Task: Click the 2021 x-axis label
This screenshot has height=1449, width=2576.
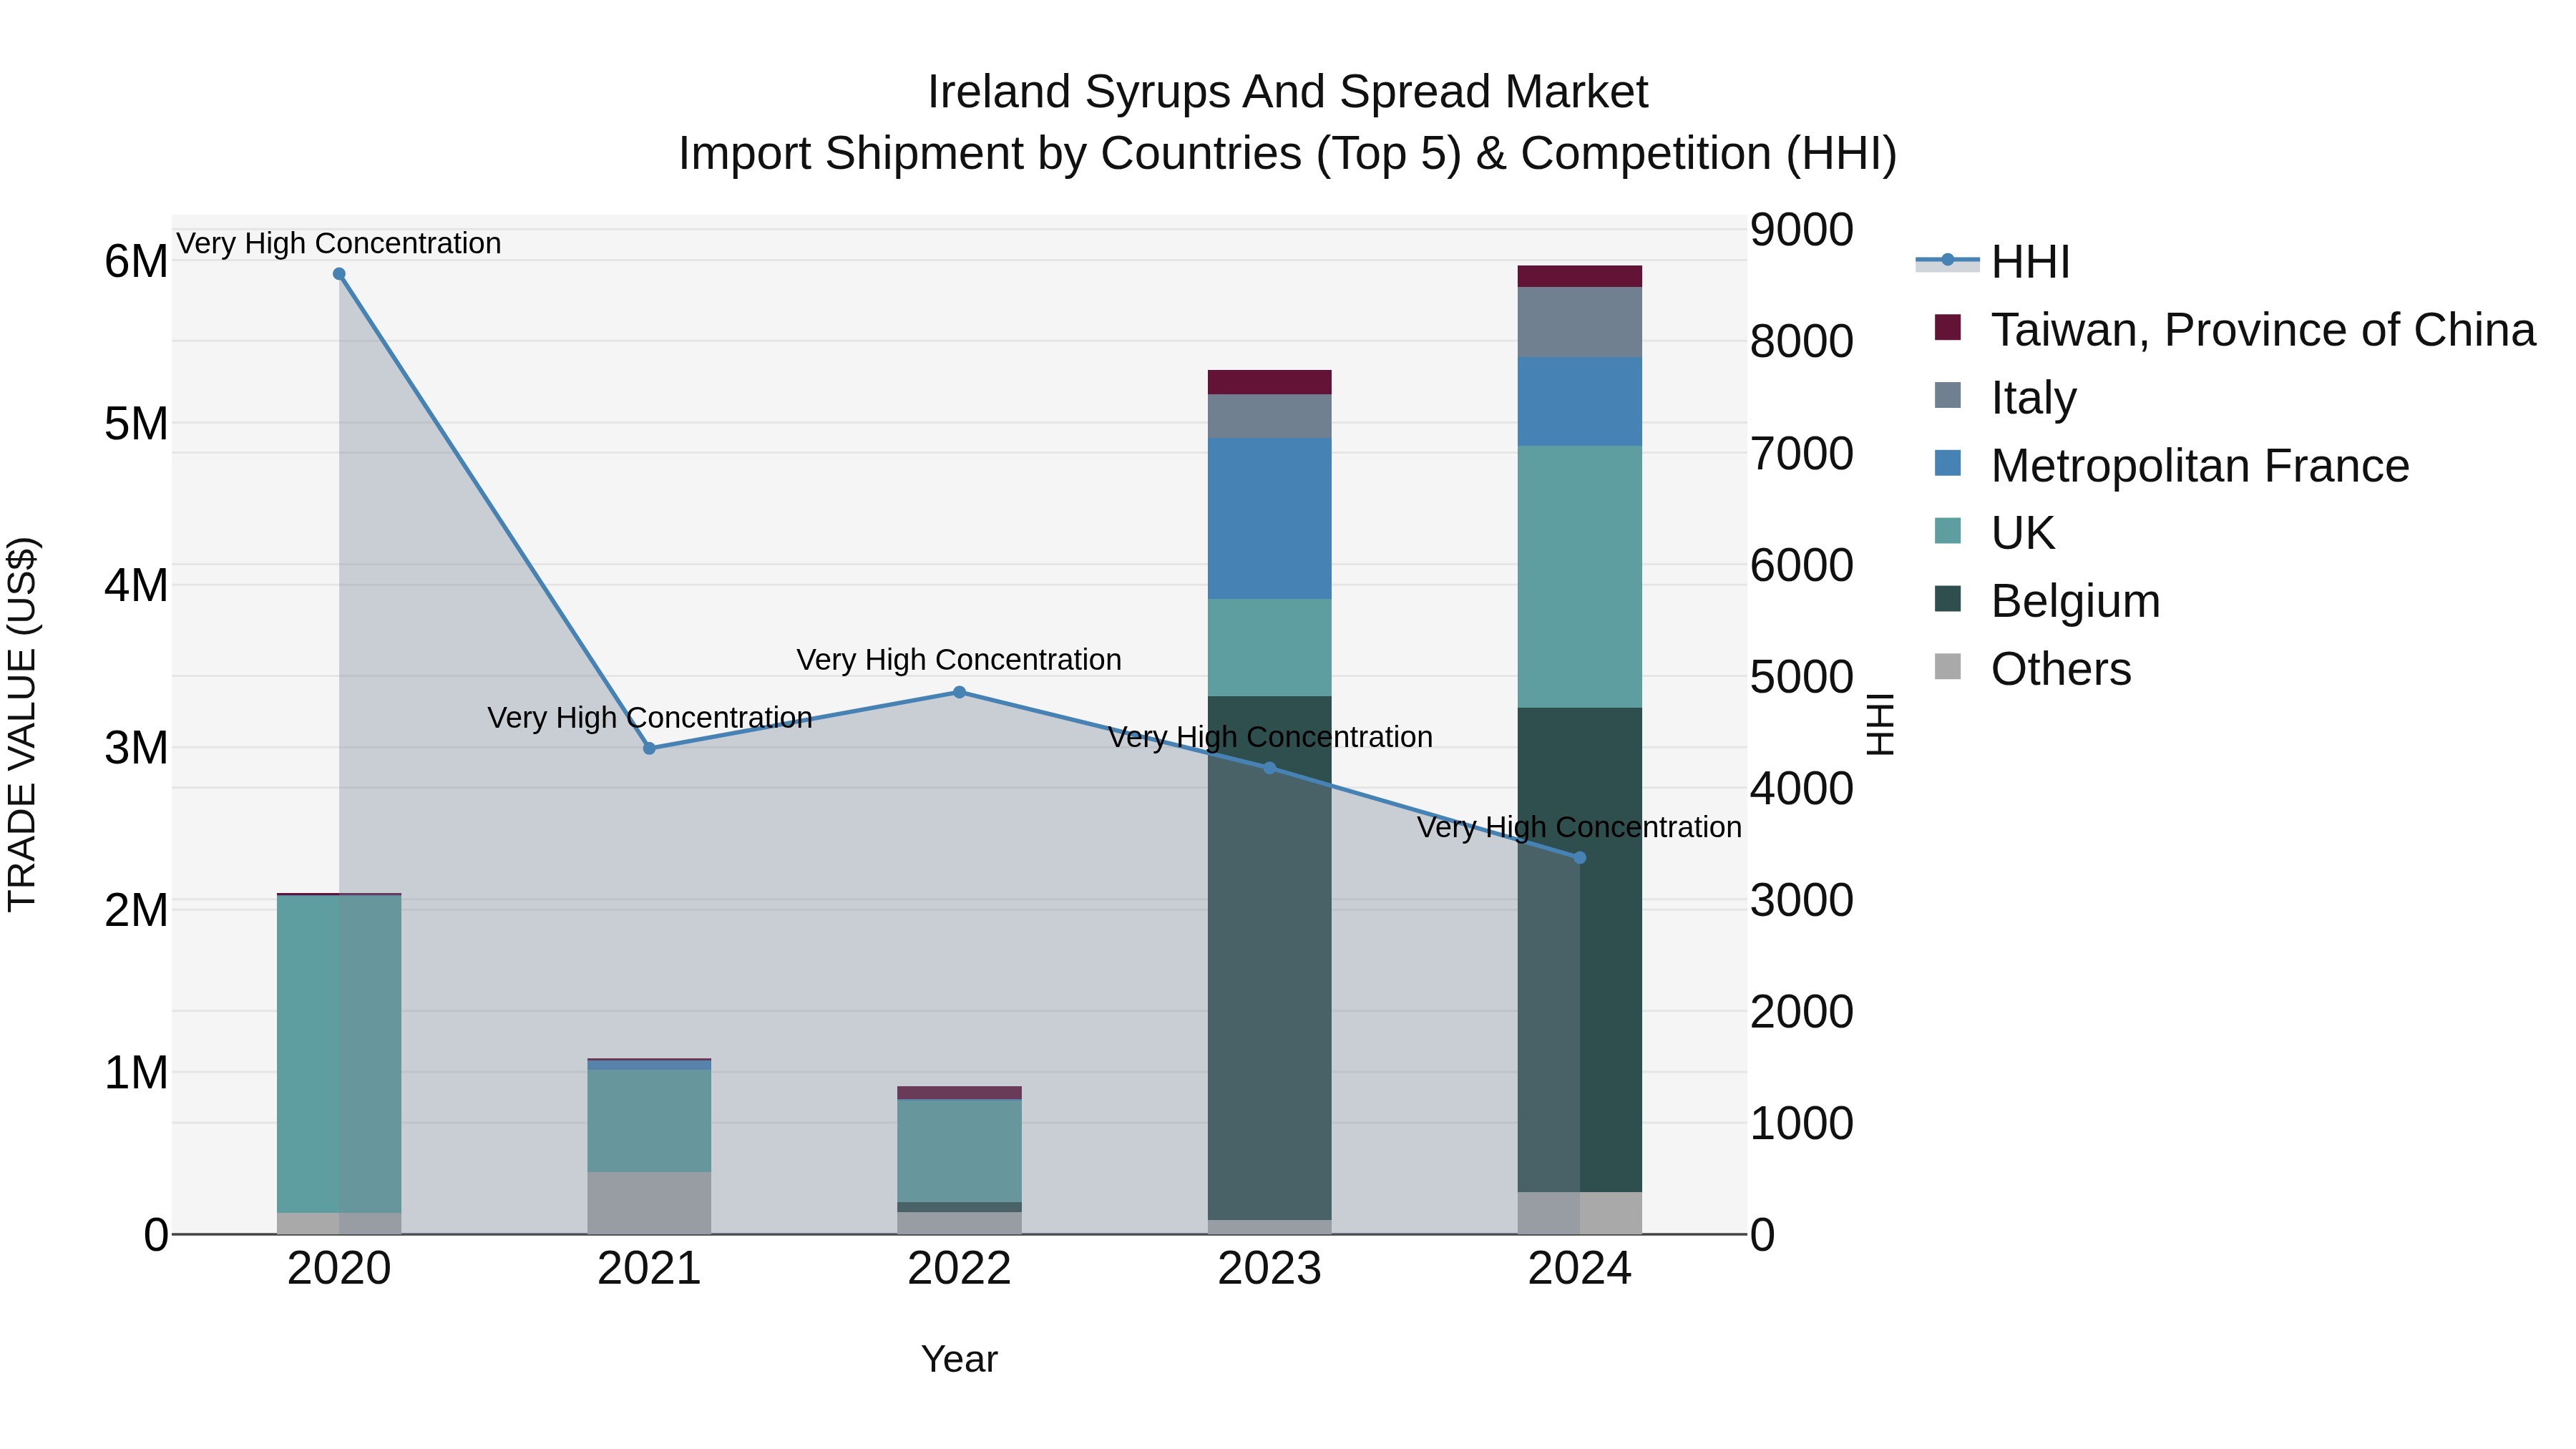Action: 649,1269
